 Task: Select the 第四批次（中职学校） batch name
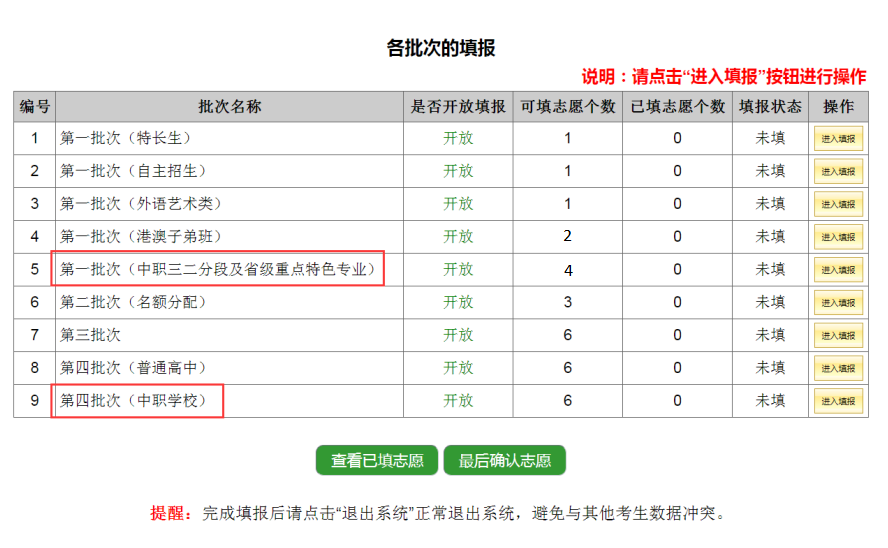tap(133, 401)
